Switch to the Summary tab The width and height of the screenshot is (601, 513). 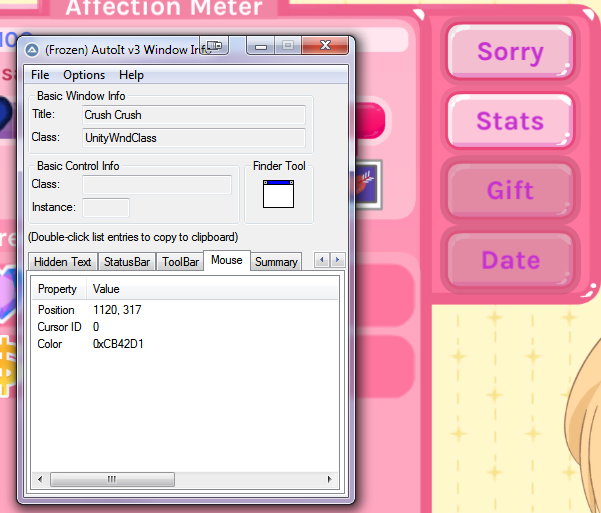tap(276, 262)
